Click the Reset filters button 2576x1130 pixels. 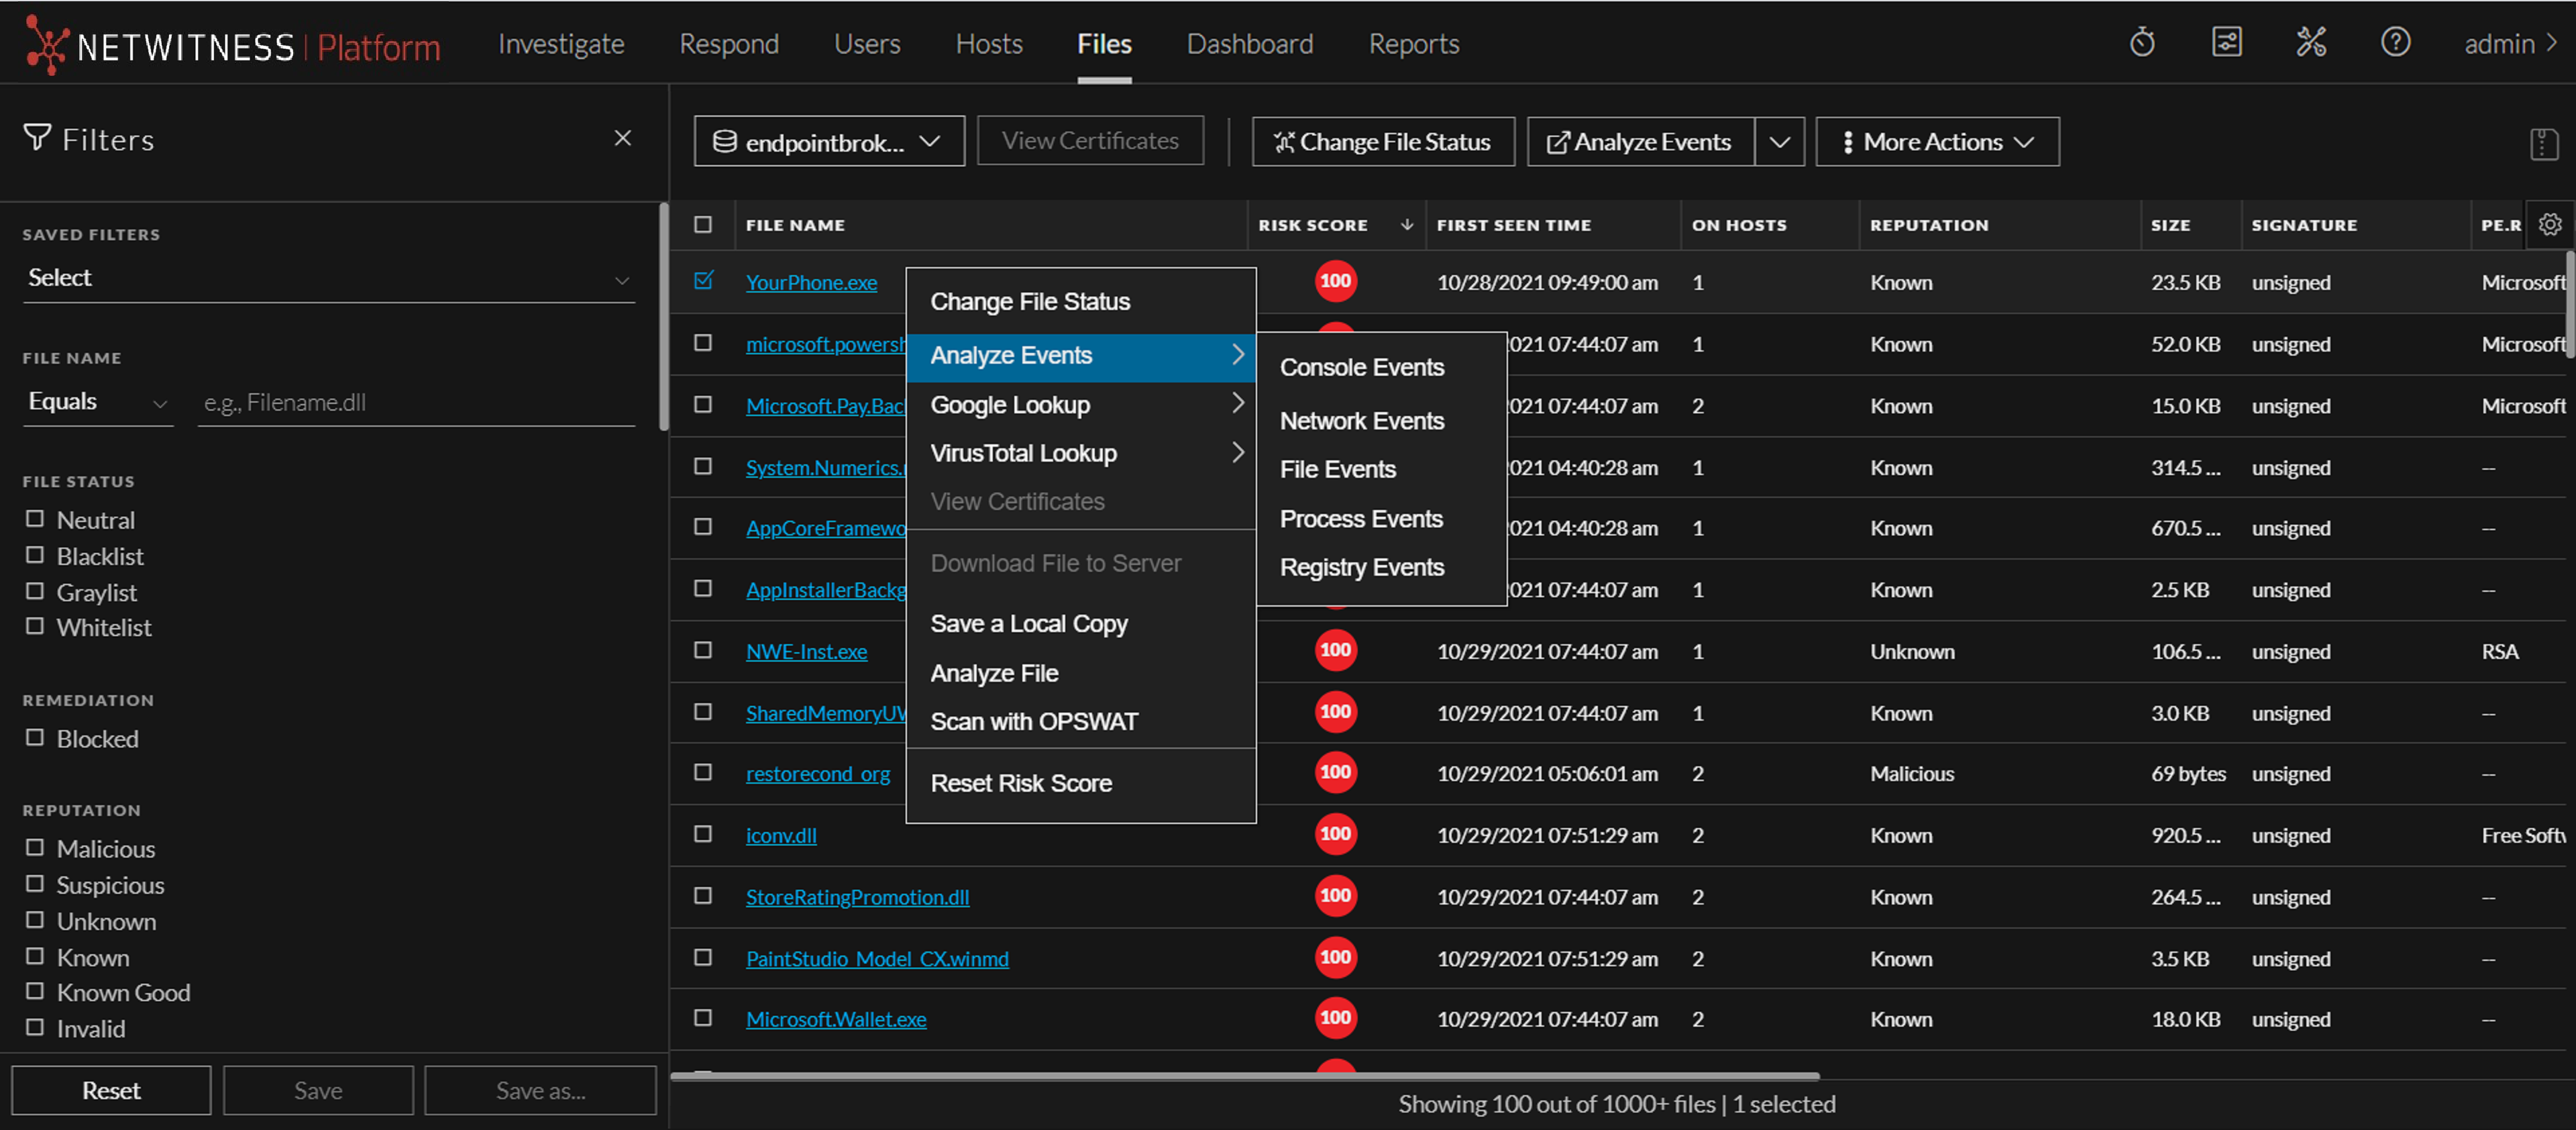pos(111,1090)
